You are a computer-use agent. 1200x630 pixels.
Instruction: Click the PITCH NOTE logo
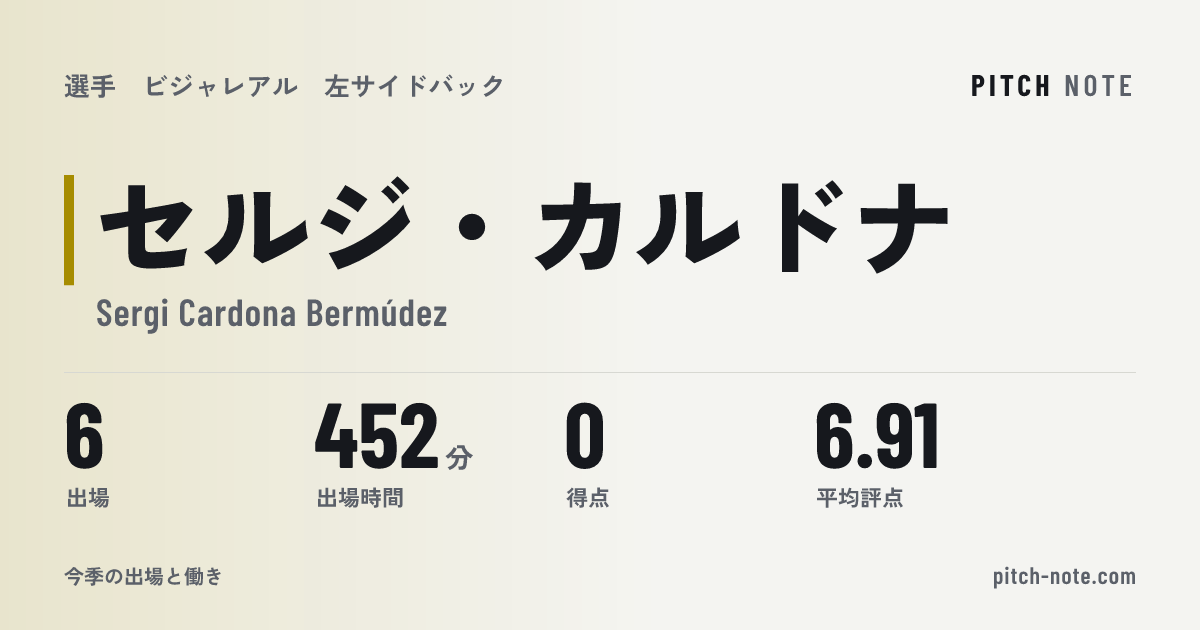point(1052,86)
